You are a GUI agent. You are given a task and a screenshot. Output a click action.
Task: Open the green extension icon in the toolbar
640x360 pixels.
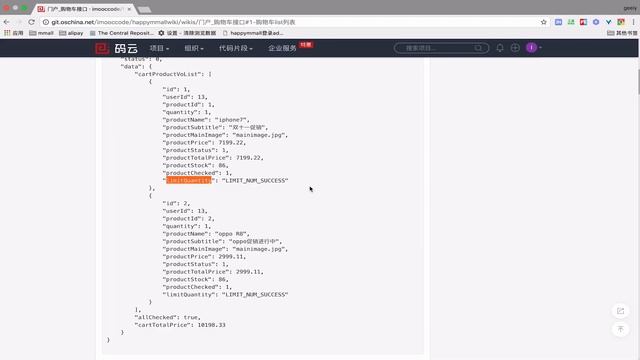[571, 22]
